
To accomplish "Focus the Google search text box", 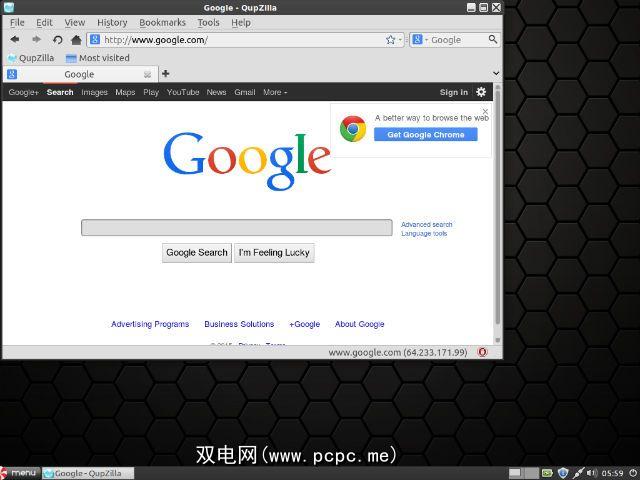I will pos(237,227).
